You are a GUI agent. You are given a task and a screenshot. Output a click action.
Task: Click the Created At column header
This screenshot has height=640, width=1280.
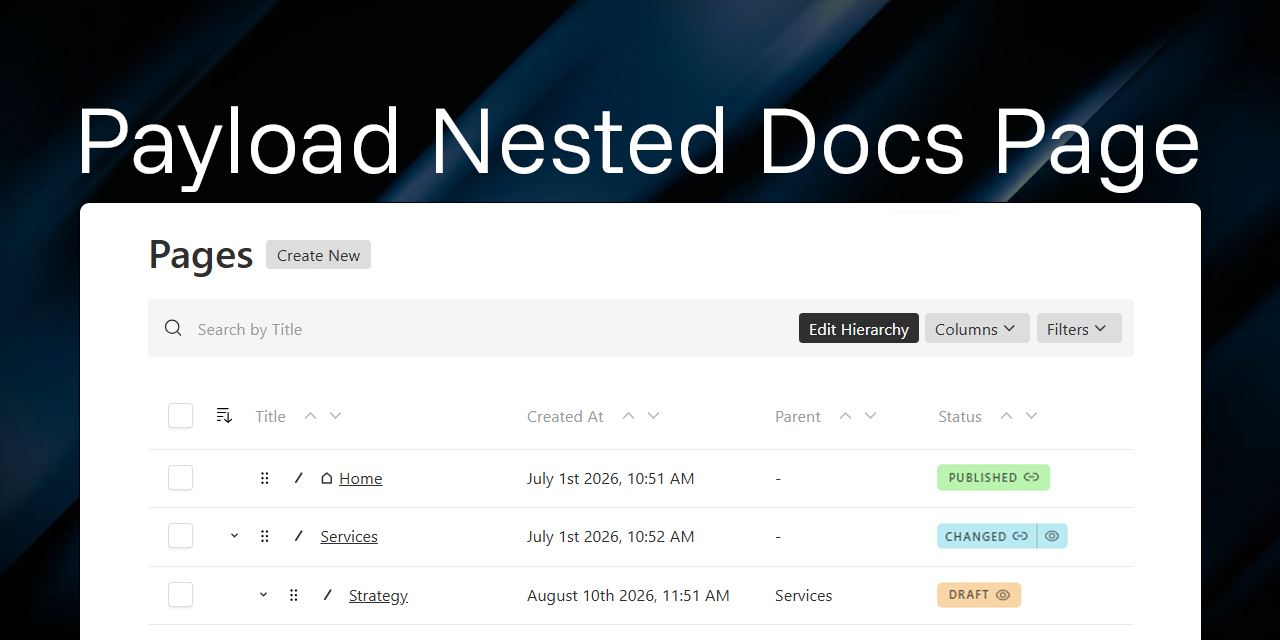(565, 417)
